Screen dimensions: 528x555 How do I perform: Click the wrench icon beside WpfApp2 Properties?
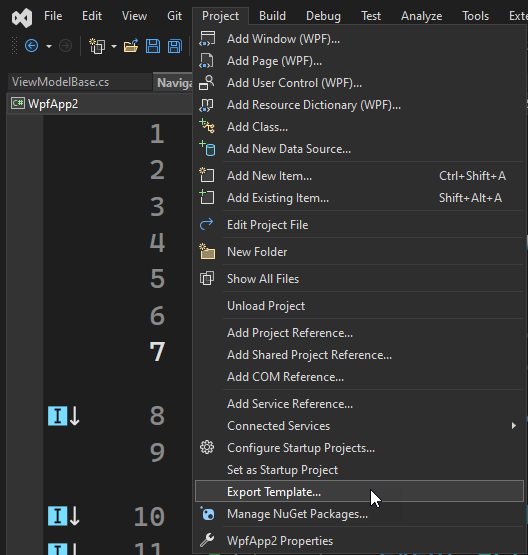coord(207,540)
